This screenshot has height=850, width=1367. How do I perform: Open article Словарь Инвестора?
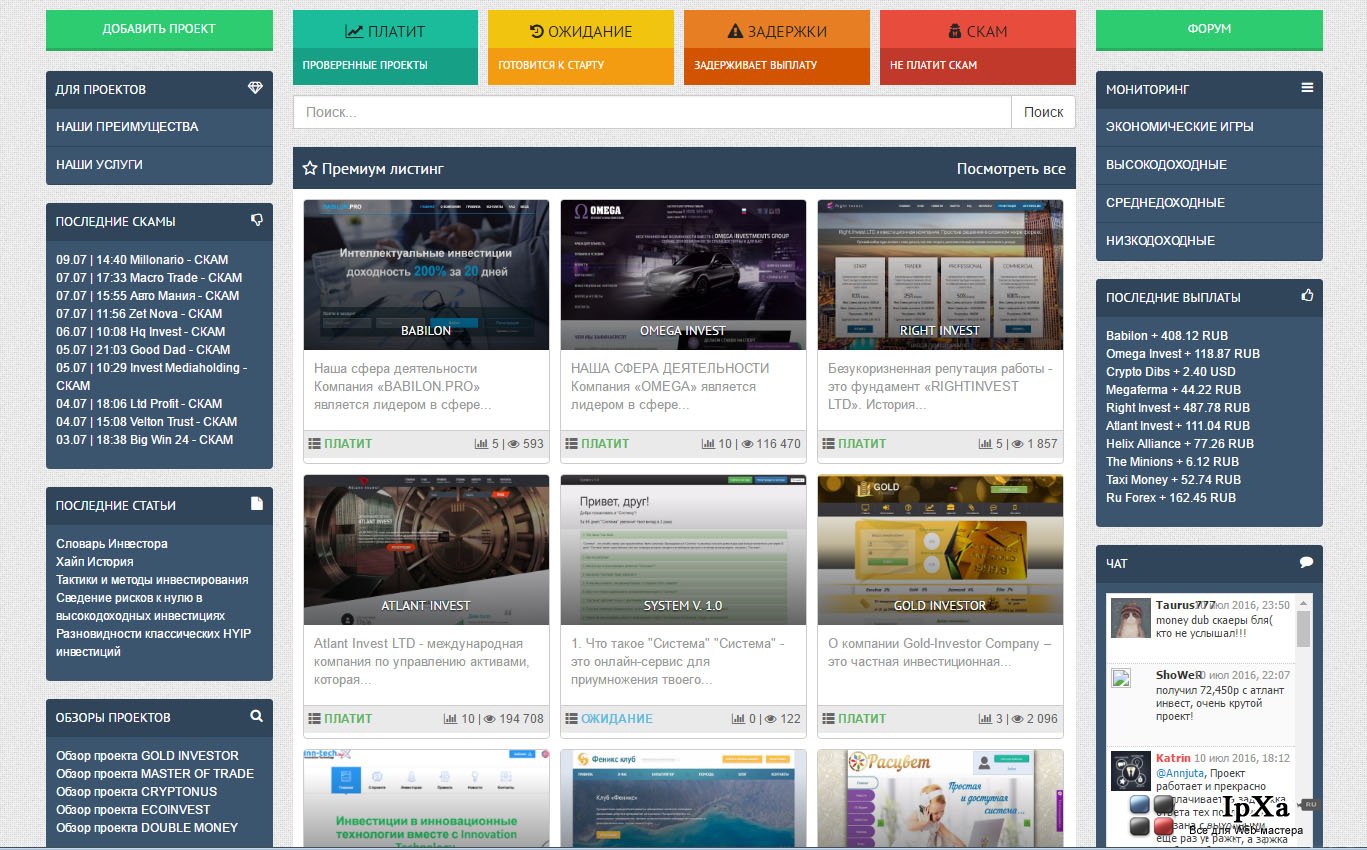tap(112, 544)
